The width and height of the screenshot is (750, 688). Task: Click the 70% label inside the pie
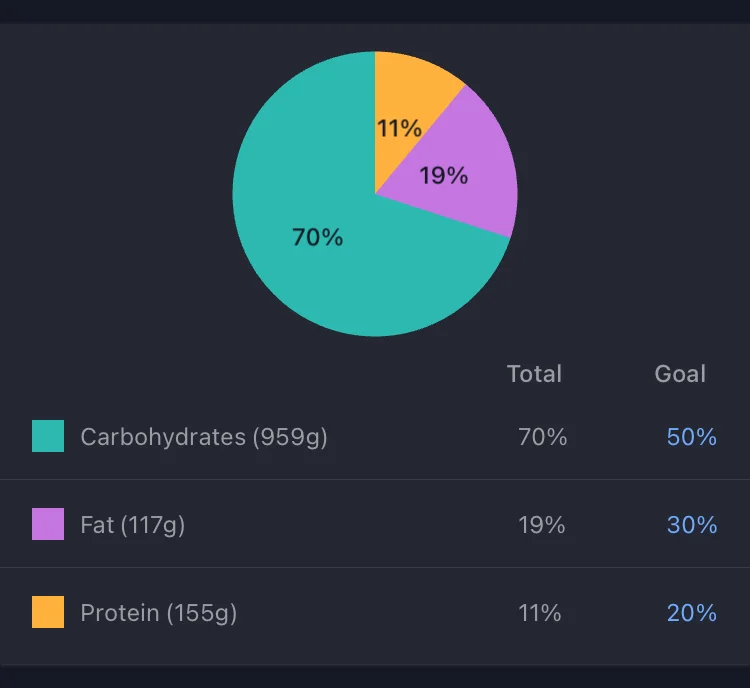point(318,237)
